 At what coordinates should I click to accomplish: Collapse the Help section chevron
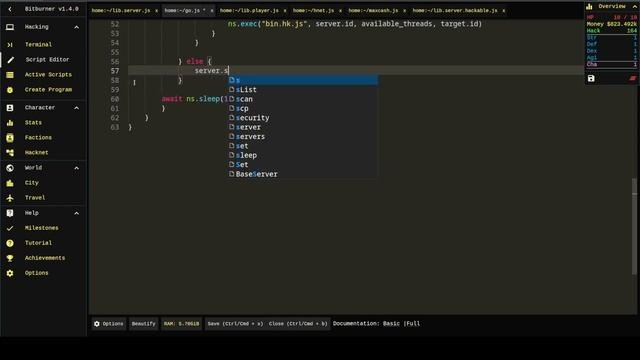point(76,213)
